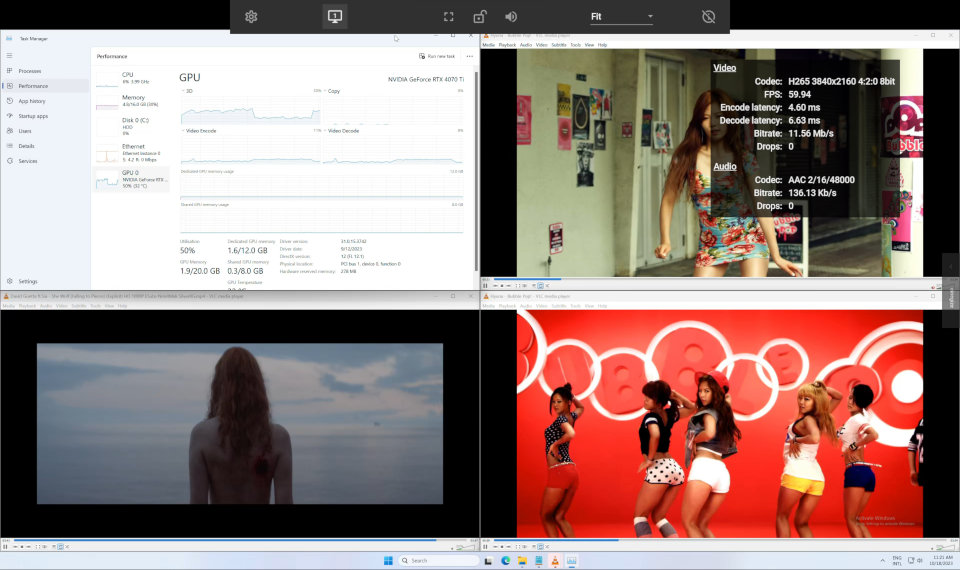Click the Windows Start button
The width and height of the screenshot is (960, 570).
coord(386,560)
